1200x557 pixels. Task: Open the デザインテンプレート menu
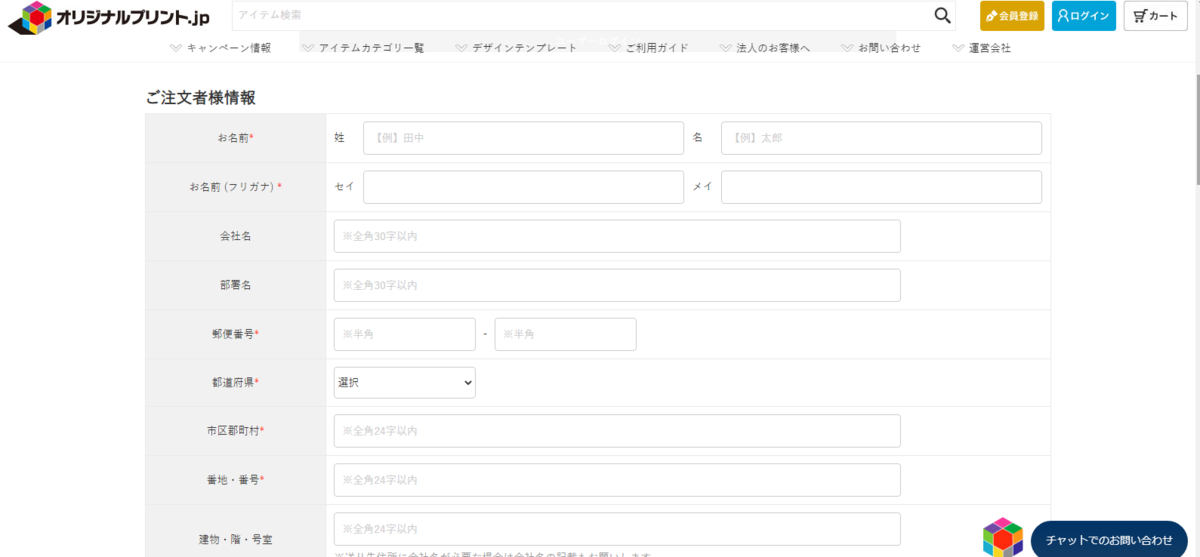516,48
